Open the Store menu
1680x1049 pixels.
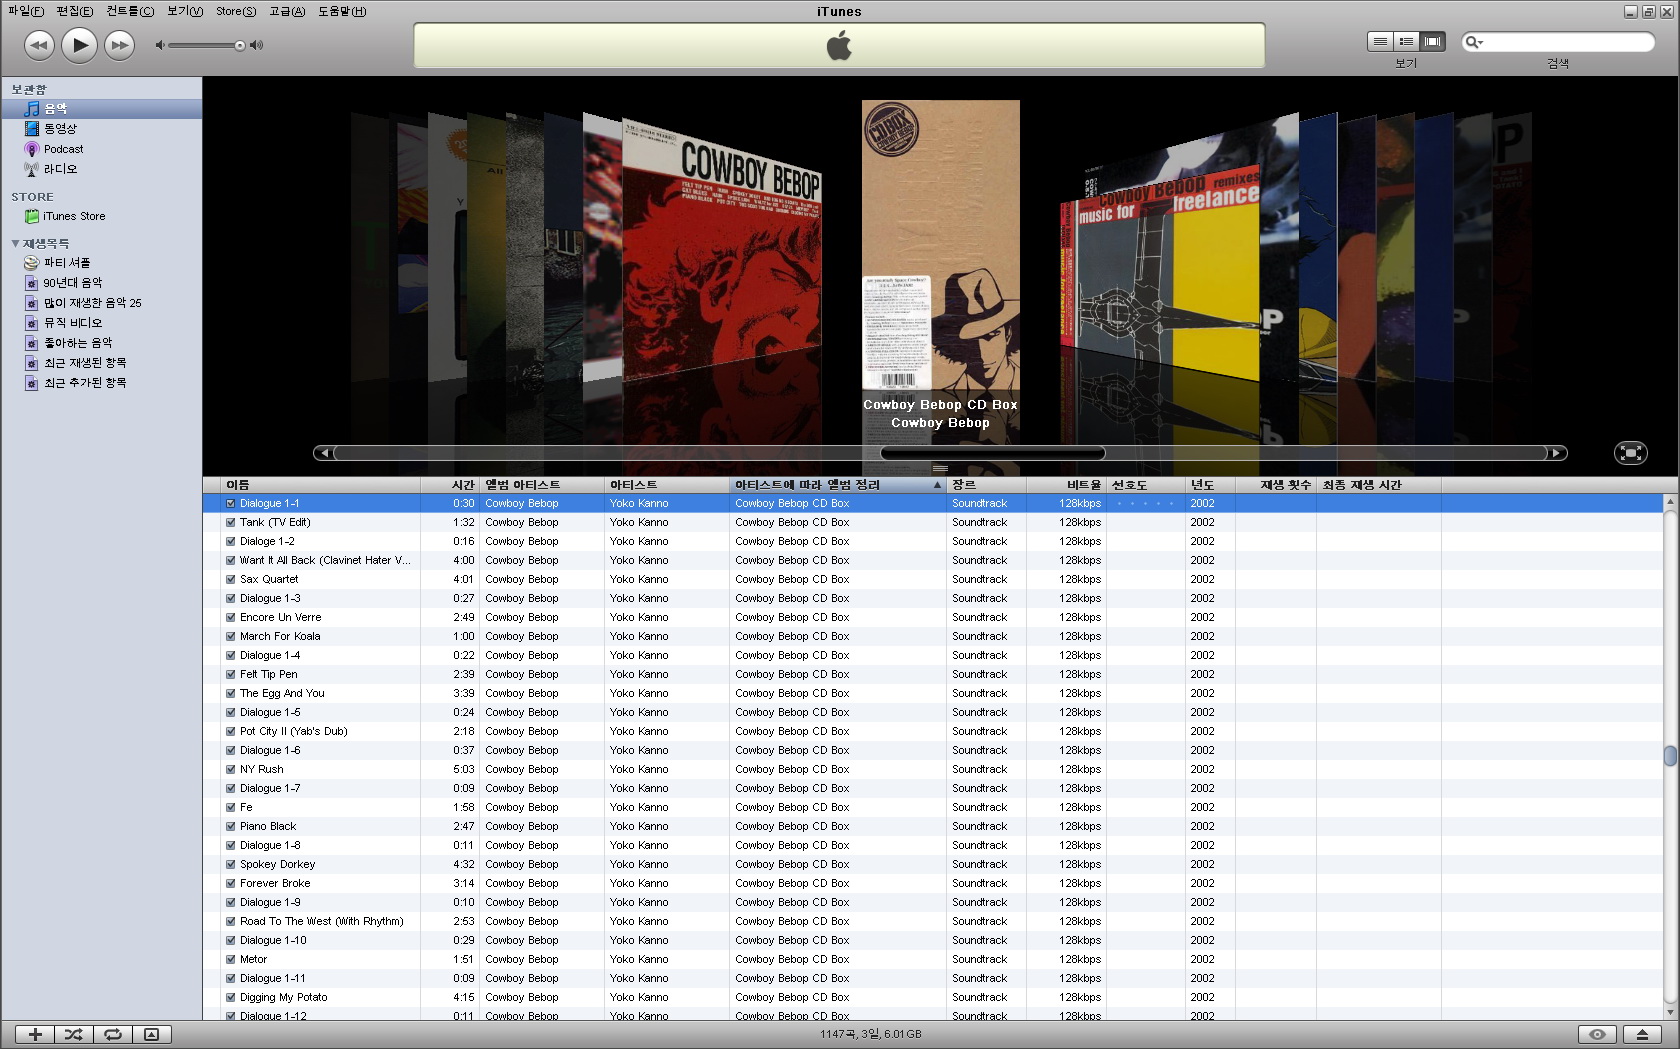(236, 11)
